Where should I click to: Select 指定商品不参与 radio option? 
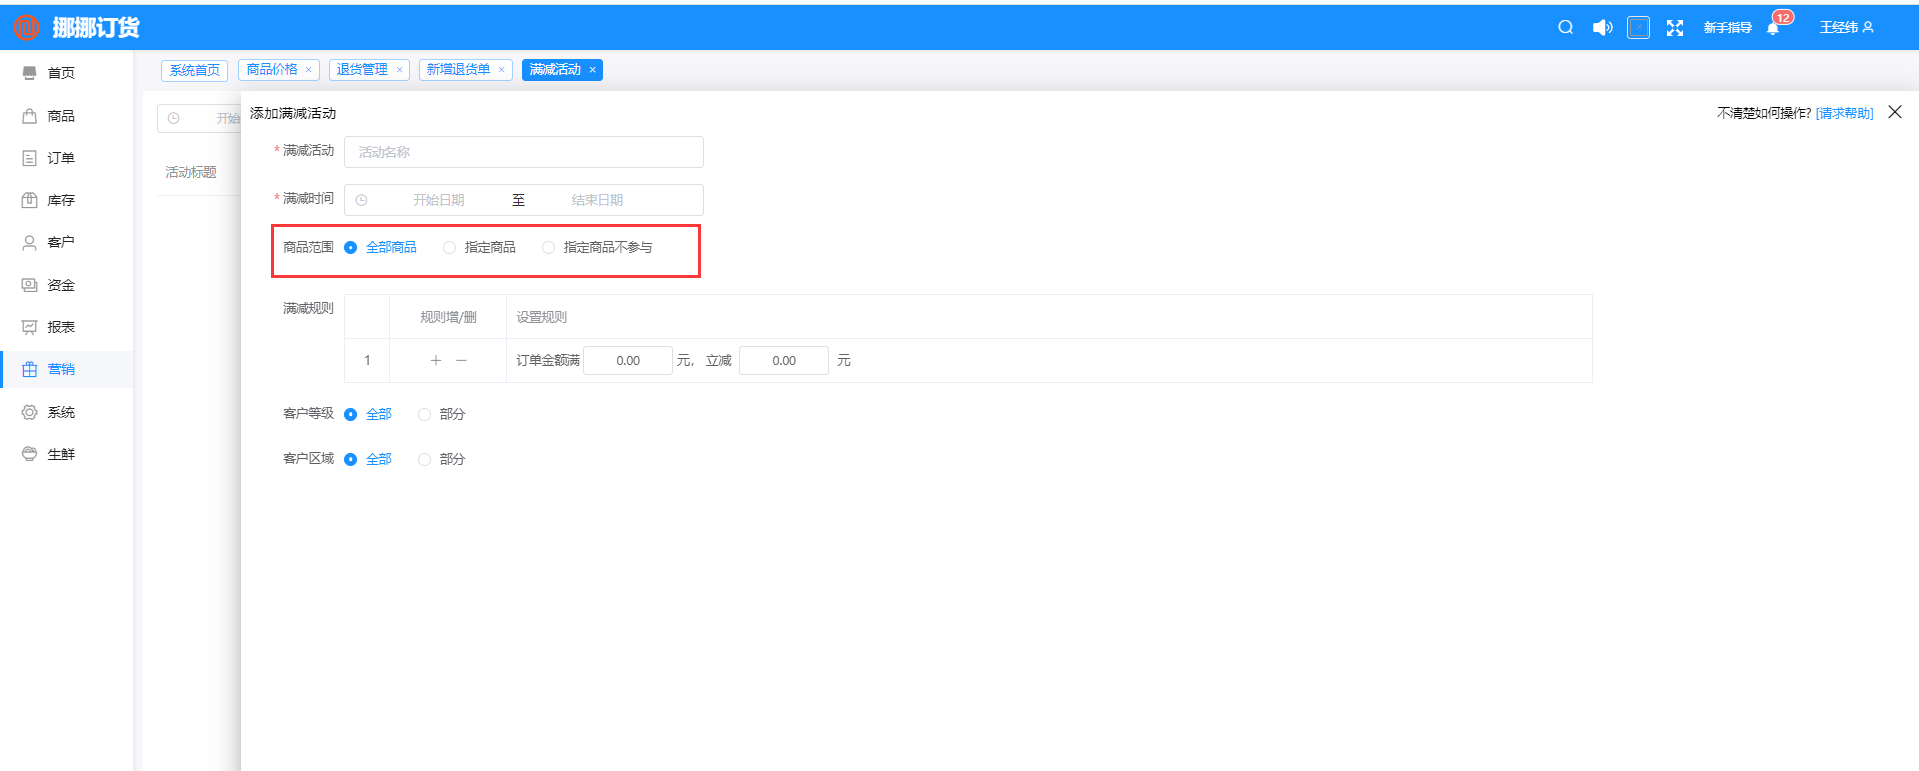coord(549,247)
